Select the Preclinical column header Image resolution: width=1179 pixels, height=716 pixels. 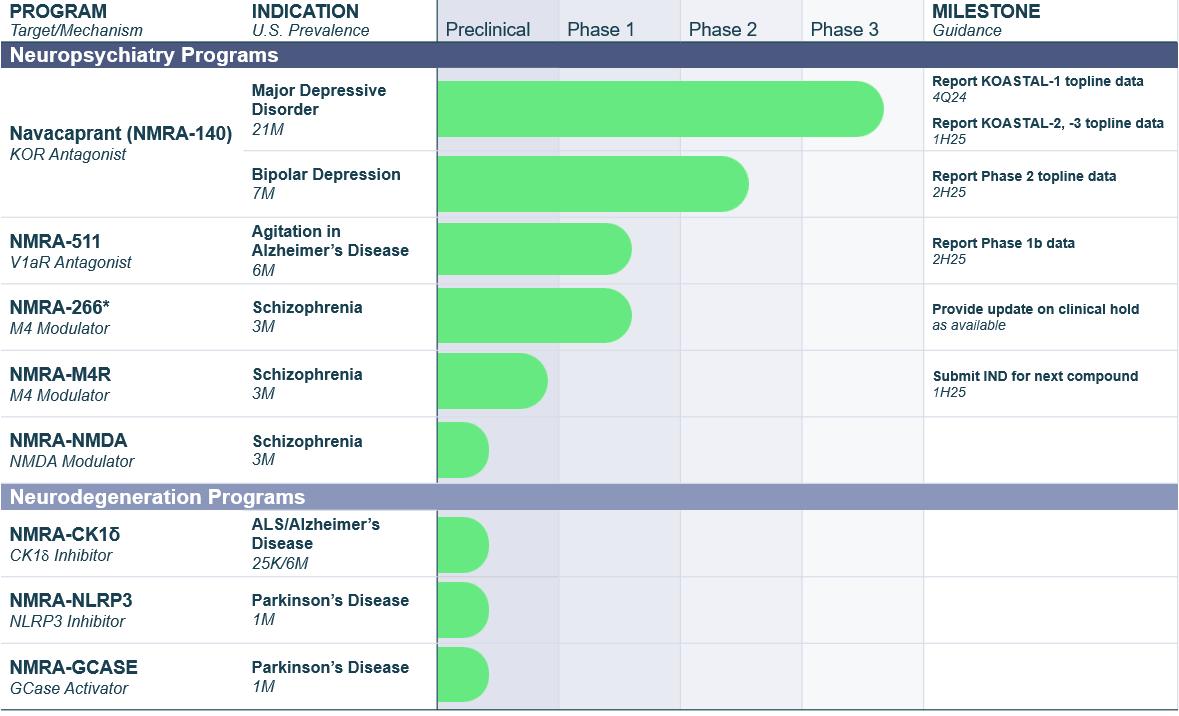click(488, 29)
